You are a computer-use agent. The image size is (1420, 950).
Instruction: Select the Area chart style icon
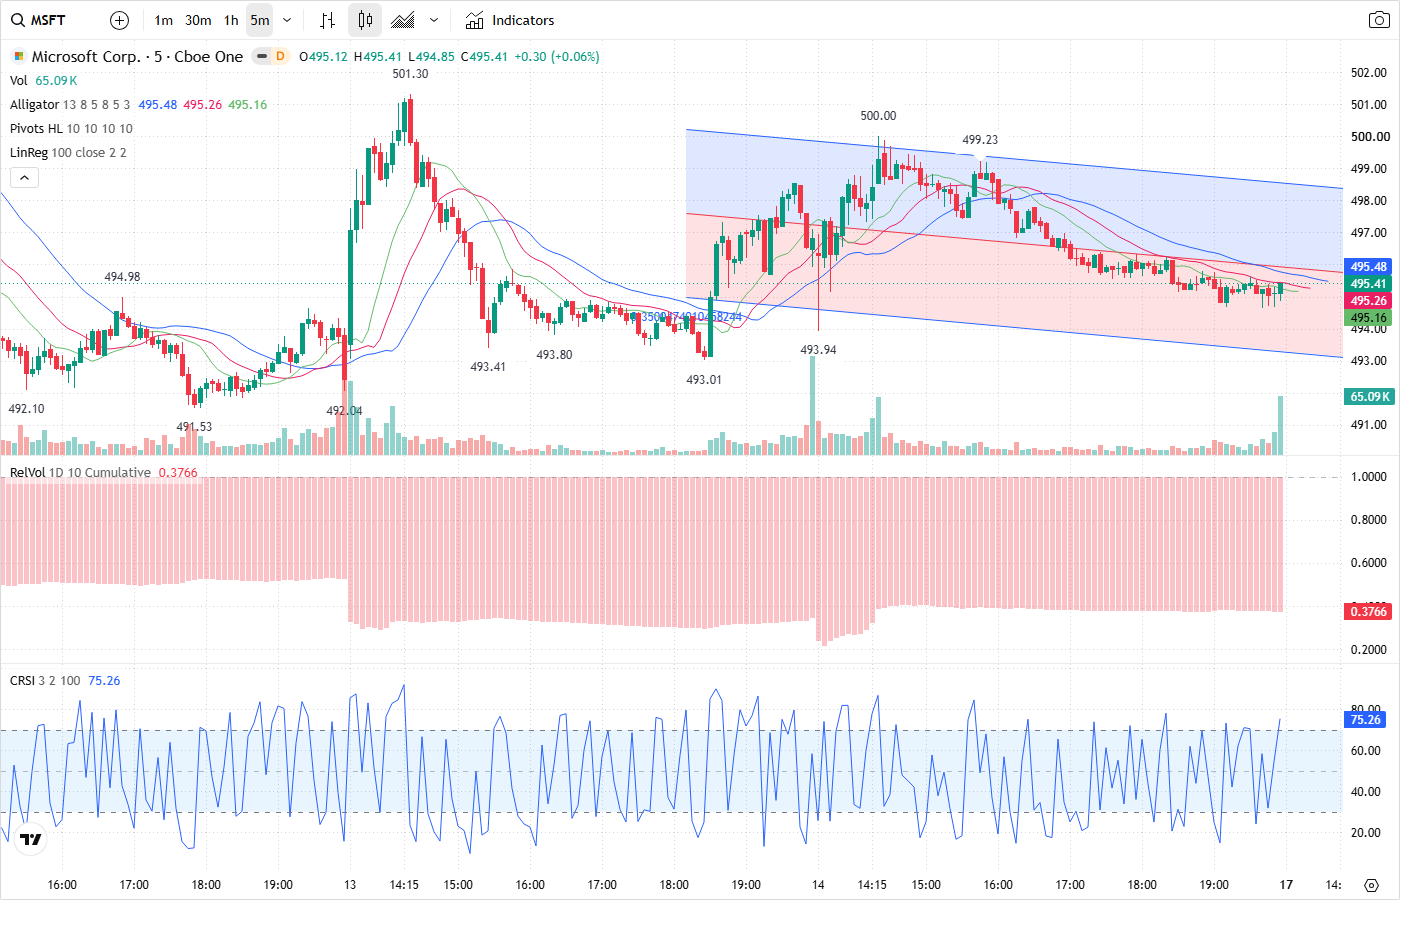click(403, 20)
